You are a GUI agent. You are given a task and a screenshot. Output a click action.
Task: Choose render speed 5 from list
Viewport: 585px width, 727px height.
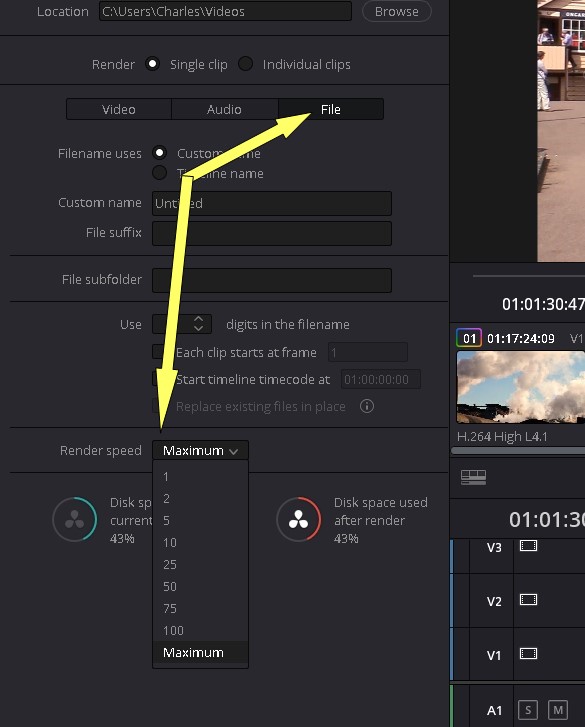[x=200, y=520]
